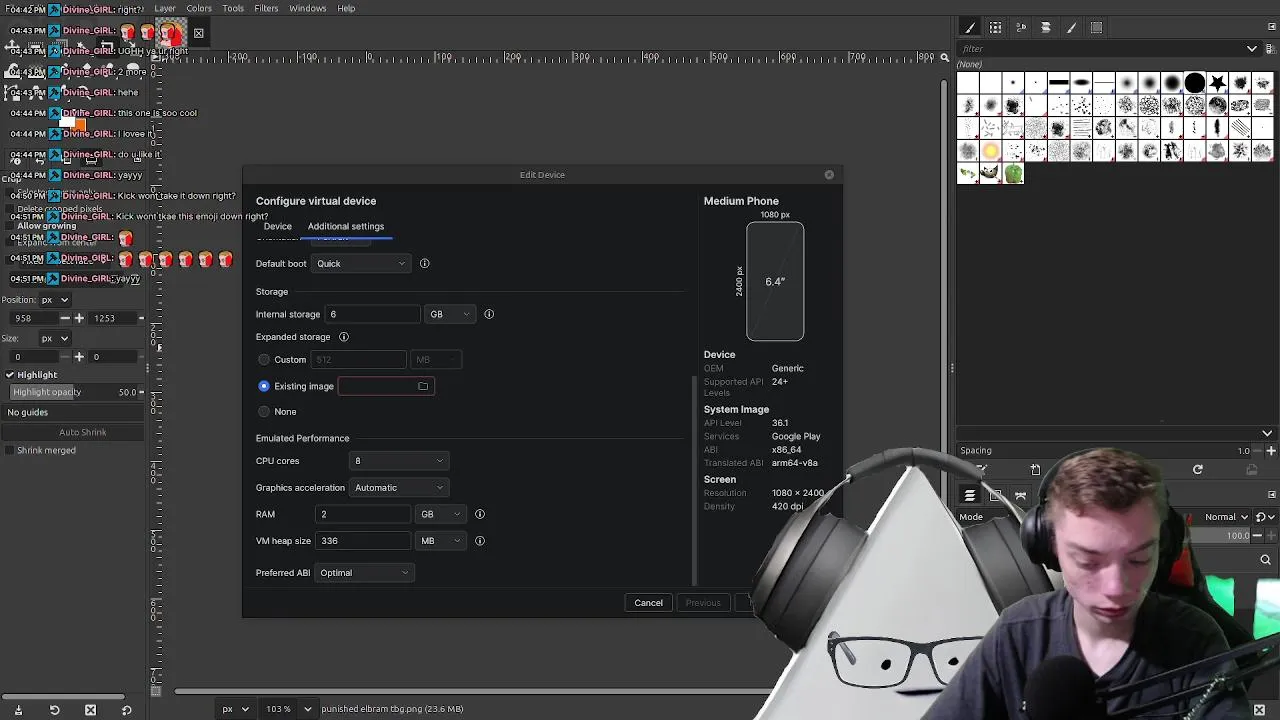Open the Layers tab icon
The height and width of the screenshot is (720, 1280).
click(x=969, y=495)
